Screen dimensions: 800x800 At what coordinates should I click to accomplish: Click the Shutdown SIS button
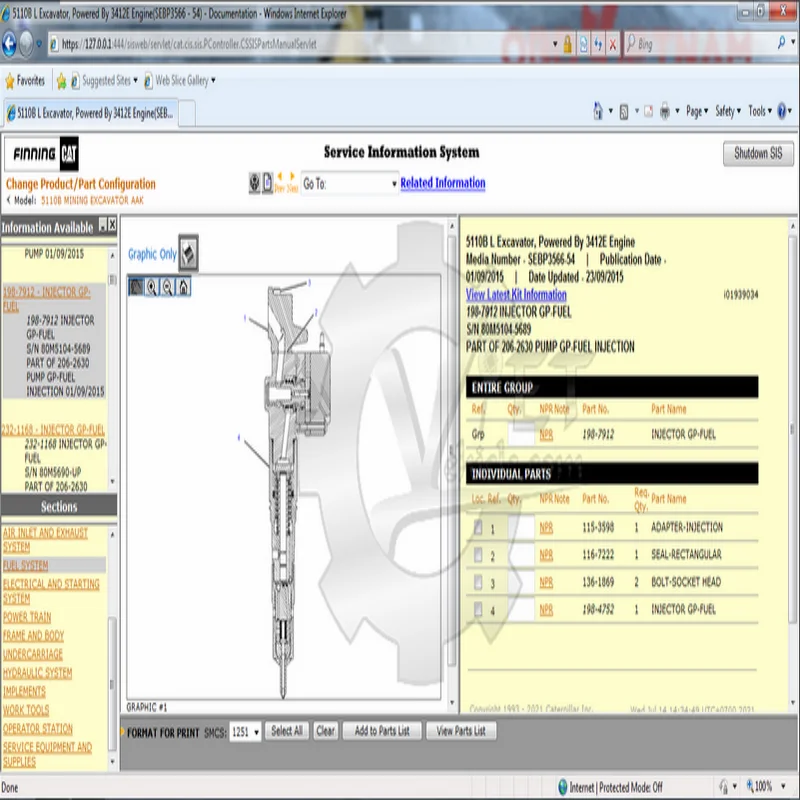(x=758, y=153)
